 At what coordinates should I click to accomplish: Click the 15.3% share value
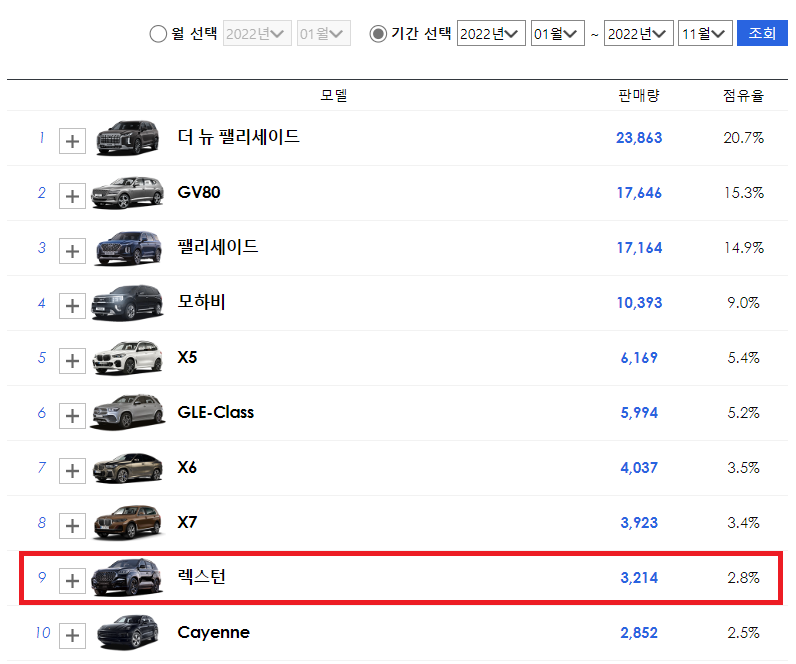744,193
